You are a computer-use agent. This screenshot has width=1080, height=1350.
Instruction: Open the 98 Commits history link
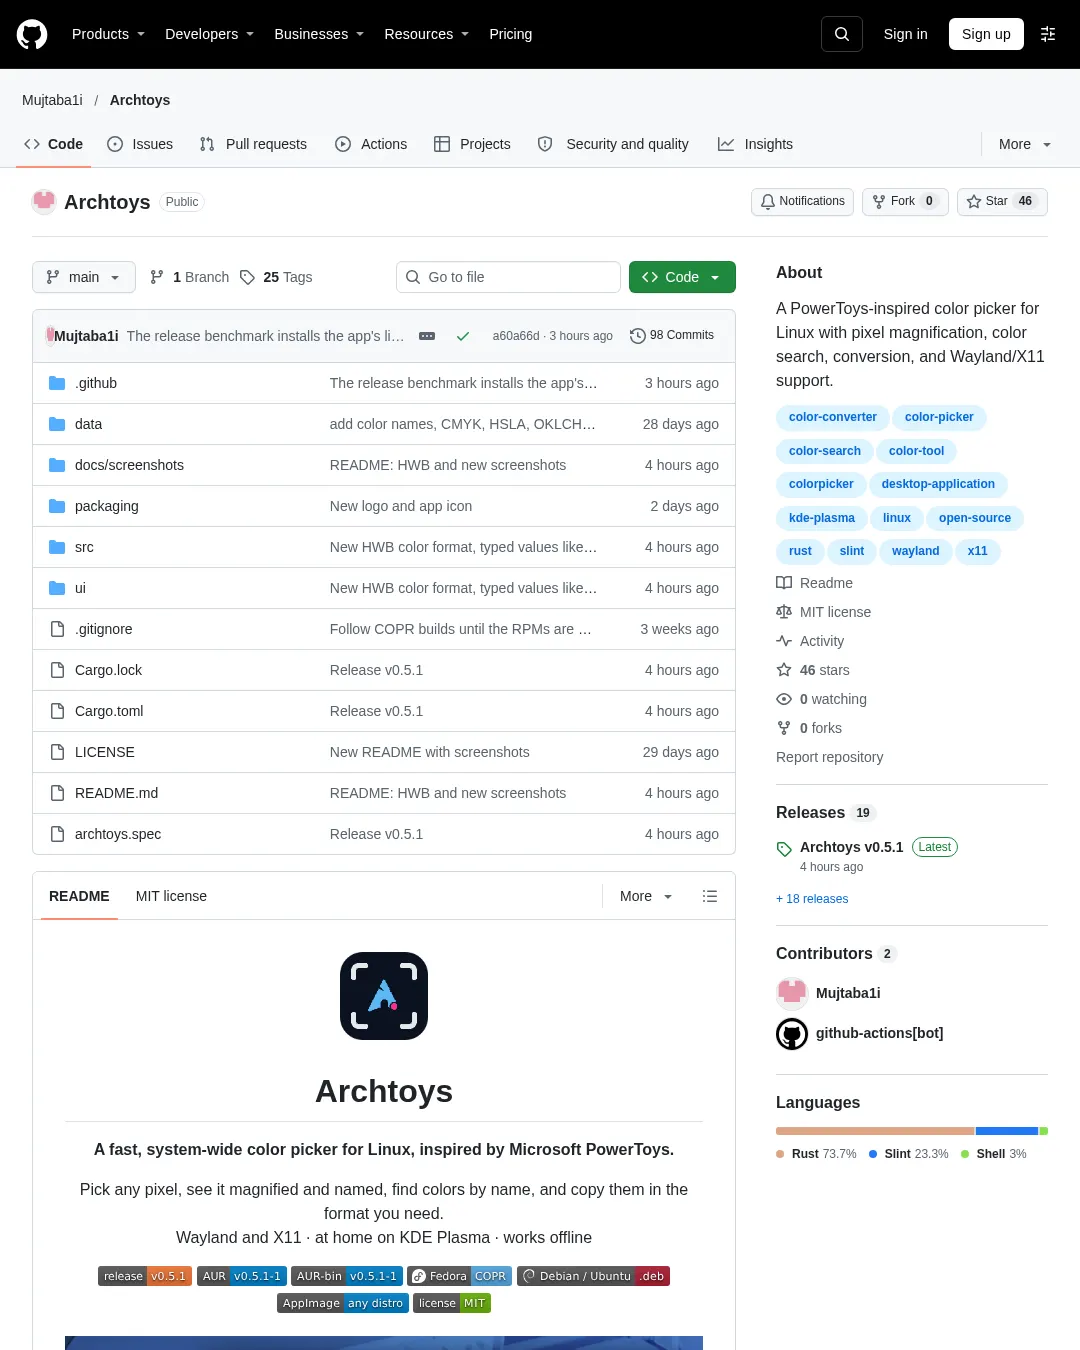pos(672,336)
